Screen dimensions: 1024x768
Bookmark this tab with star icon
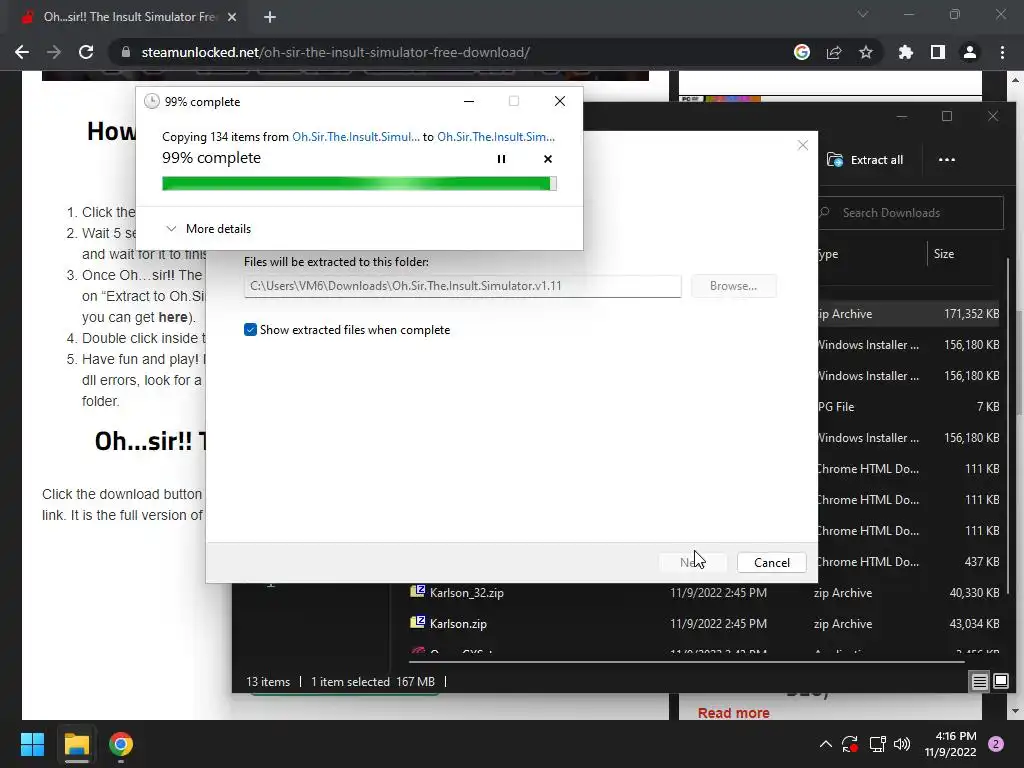(x=866, y=52)
